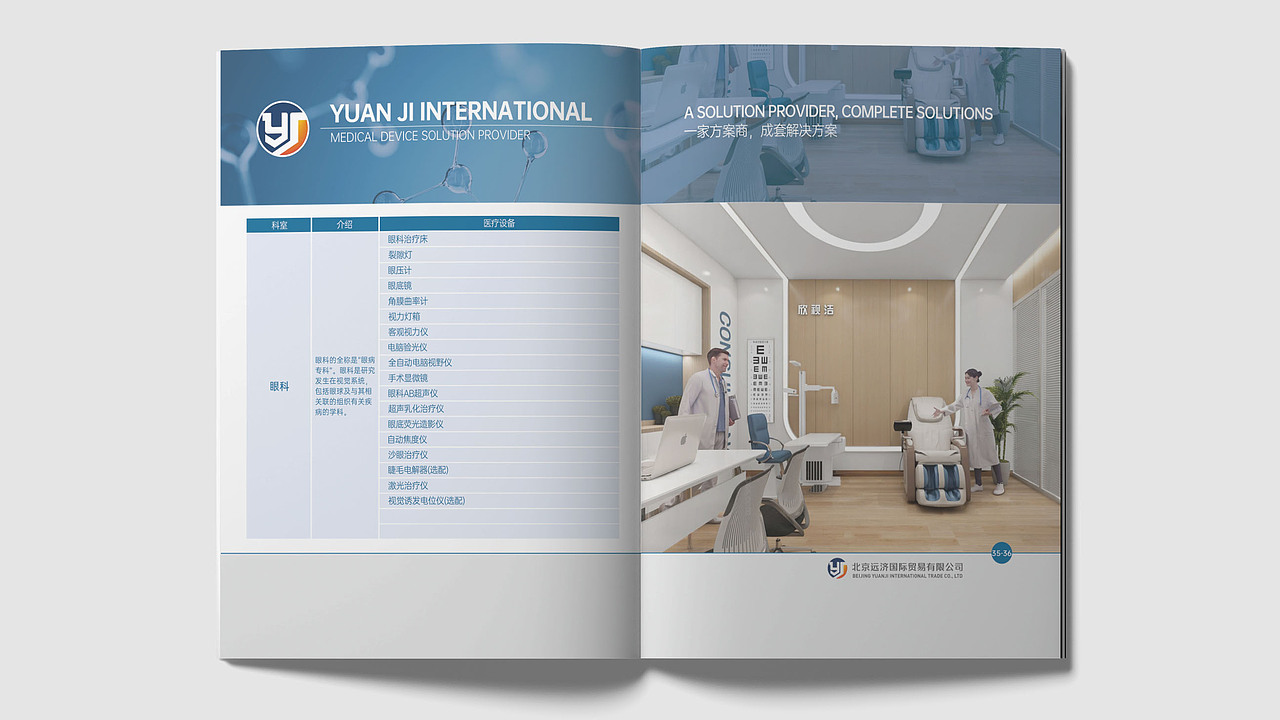Click the ophthalmology introduction paragraph cell
1280x720 pixels.
(x=345, y=386)
